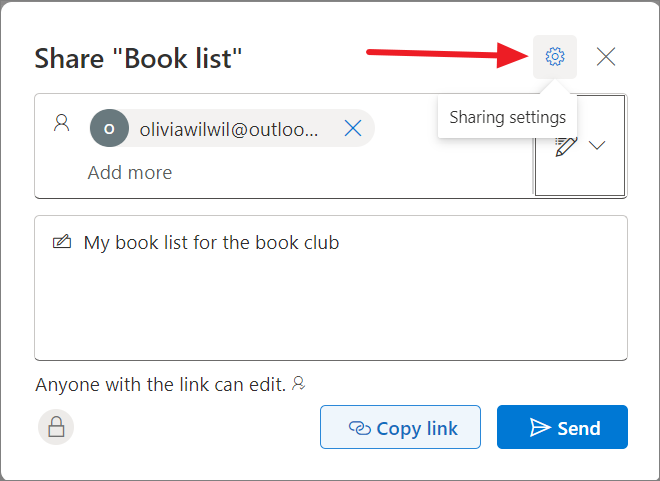
Task: Click people icon beside link permission text
Action: coord(298,383)
